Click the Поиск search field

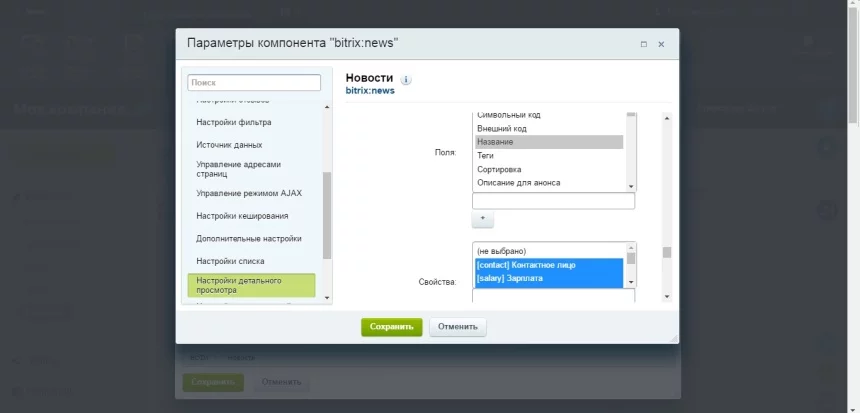pos(254,82)
